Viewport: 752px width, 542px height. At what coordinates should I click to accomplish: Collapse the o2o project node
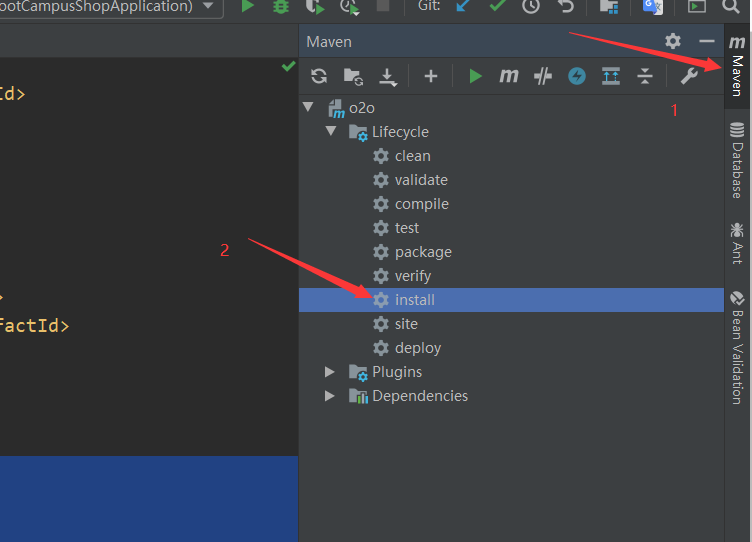(308, 107)
